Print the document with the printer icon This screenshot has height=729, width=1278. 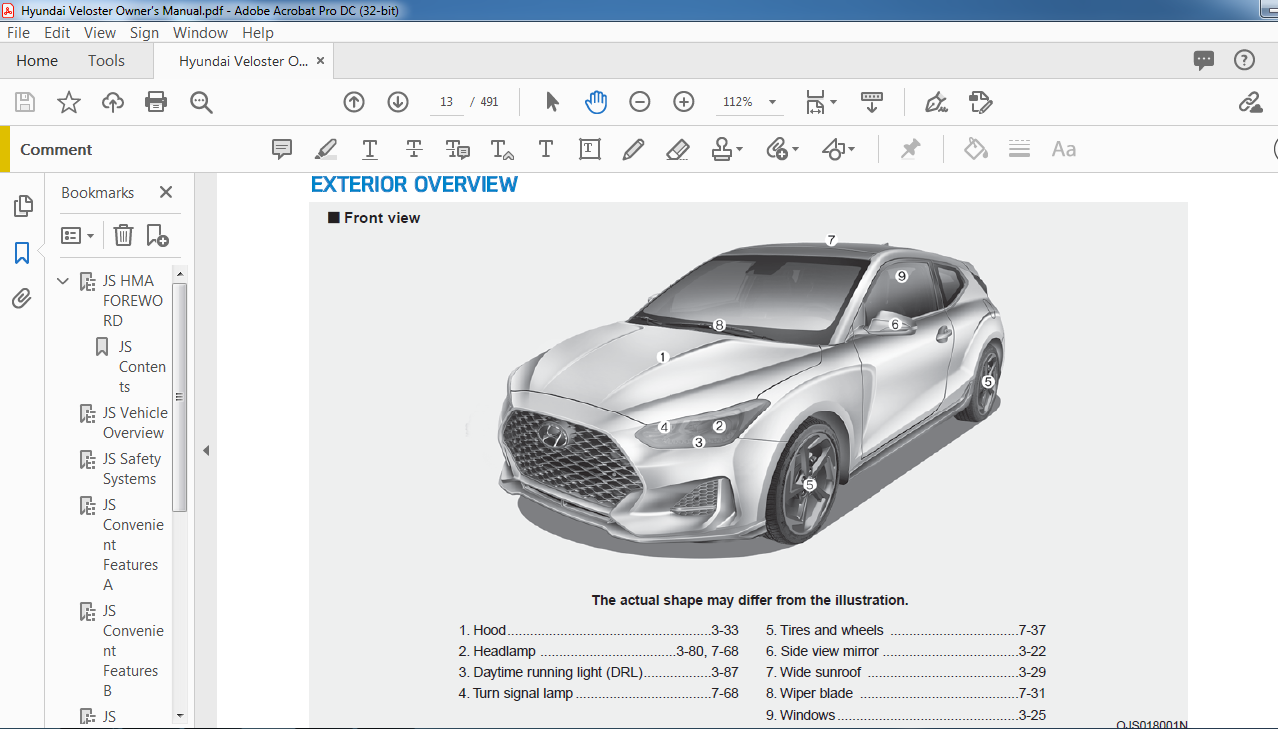click(156, 102)
